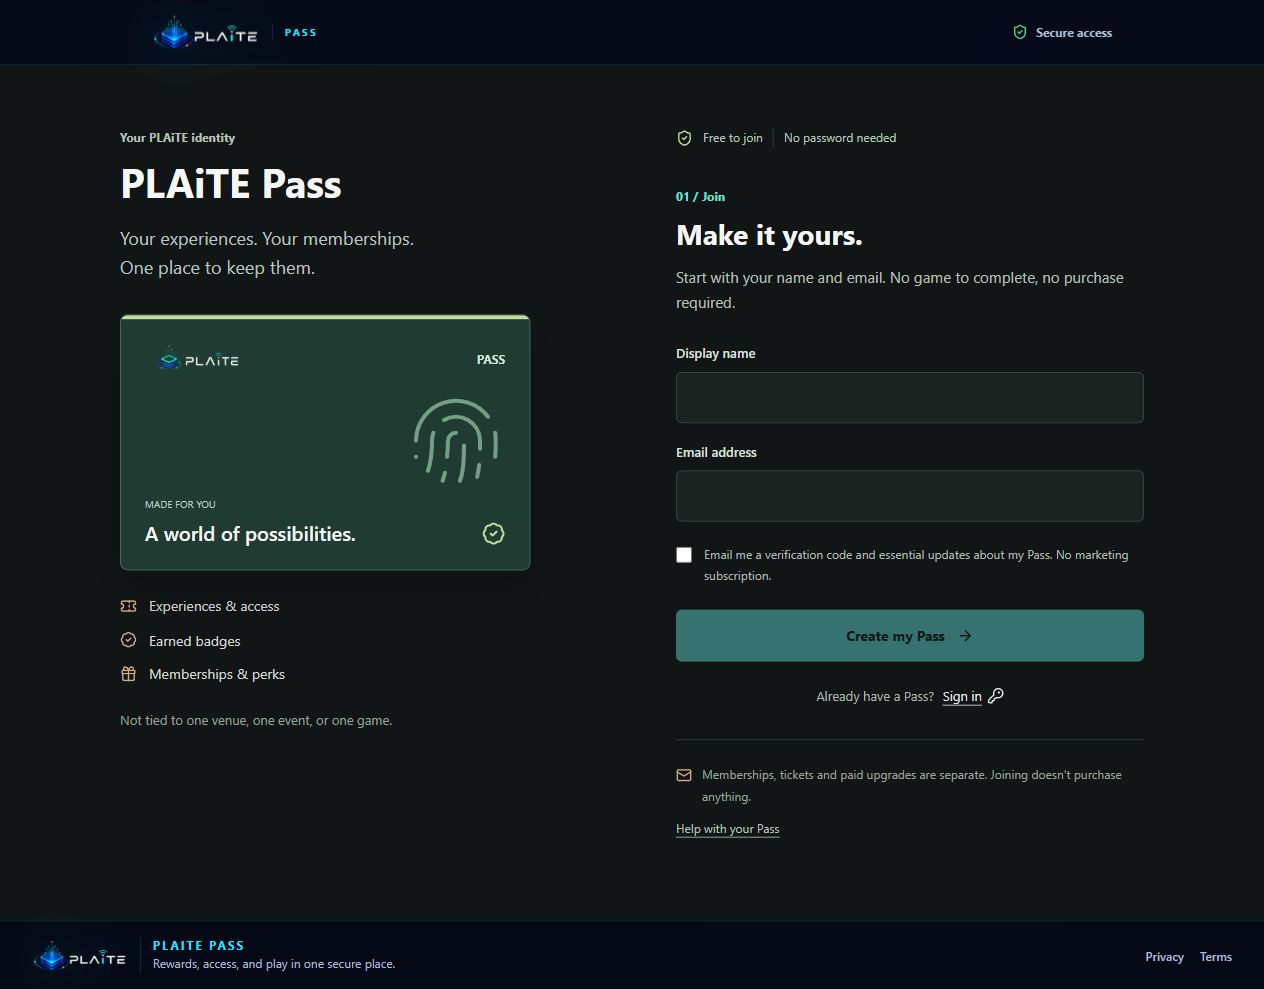Viewport: 1264px width, 989px height.
Task: Click the shield icon next to Free to join
Action: pyautogui.click(x=684, y=138)
